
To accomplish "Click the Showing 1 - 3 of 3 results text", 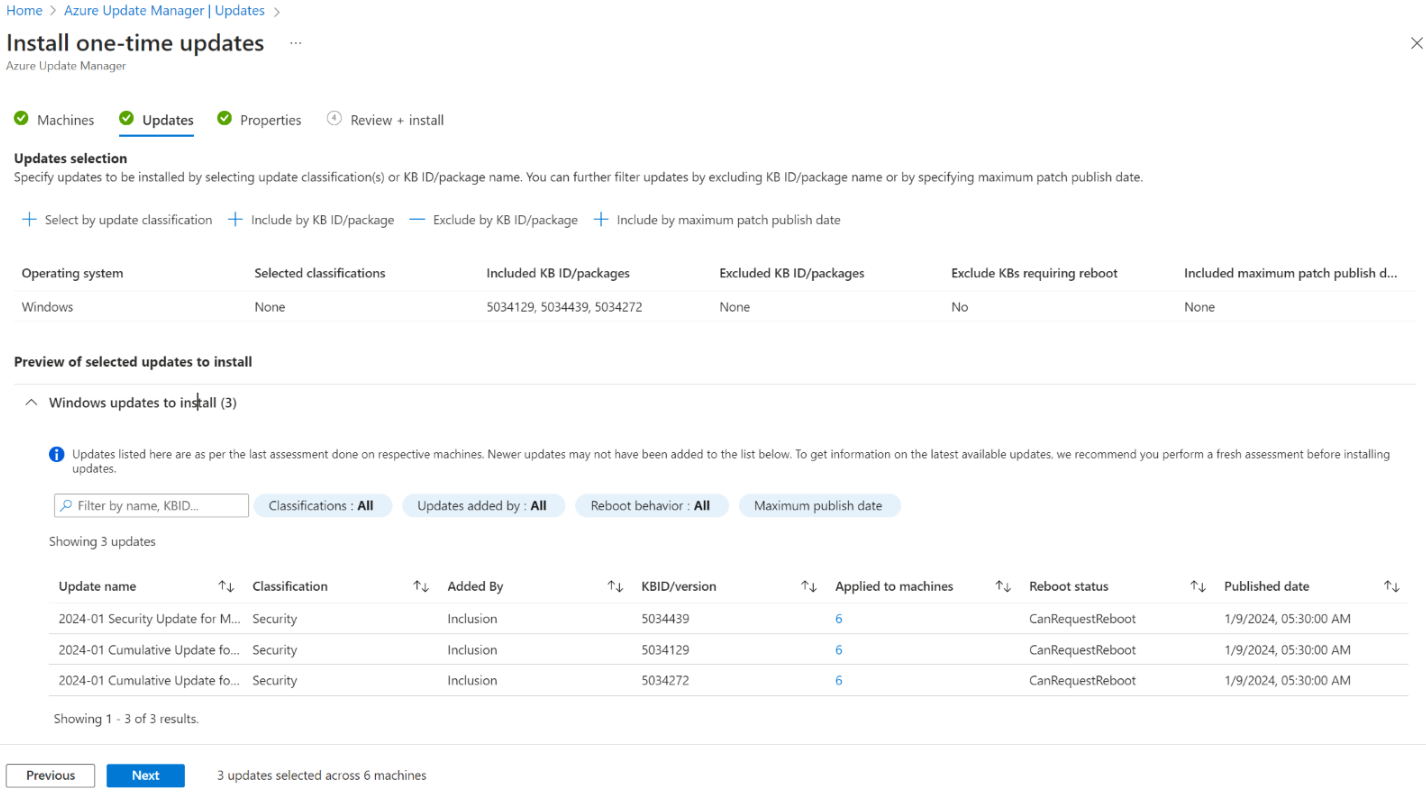I will (x=126, y=719).
